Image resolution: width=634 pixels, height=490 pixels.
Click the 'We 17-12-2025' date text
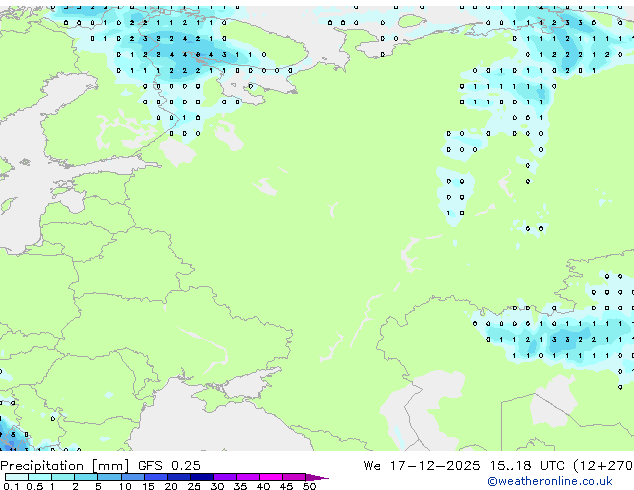[x=422, y=466]
